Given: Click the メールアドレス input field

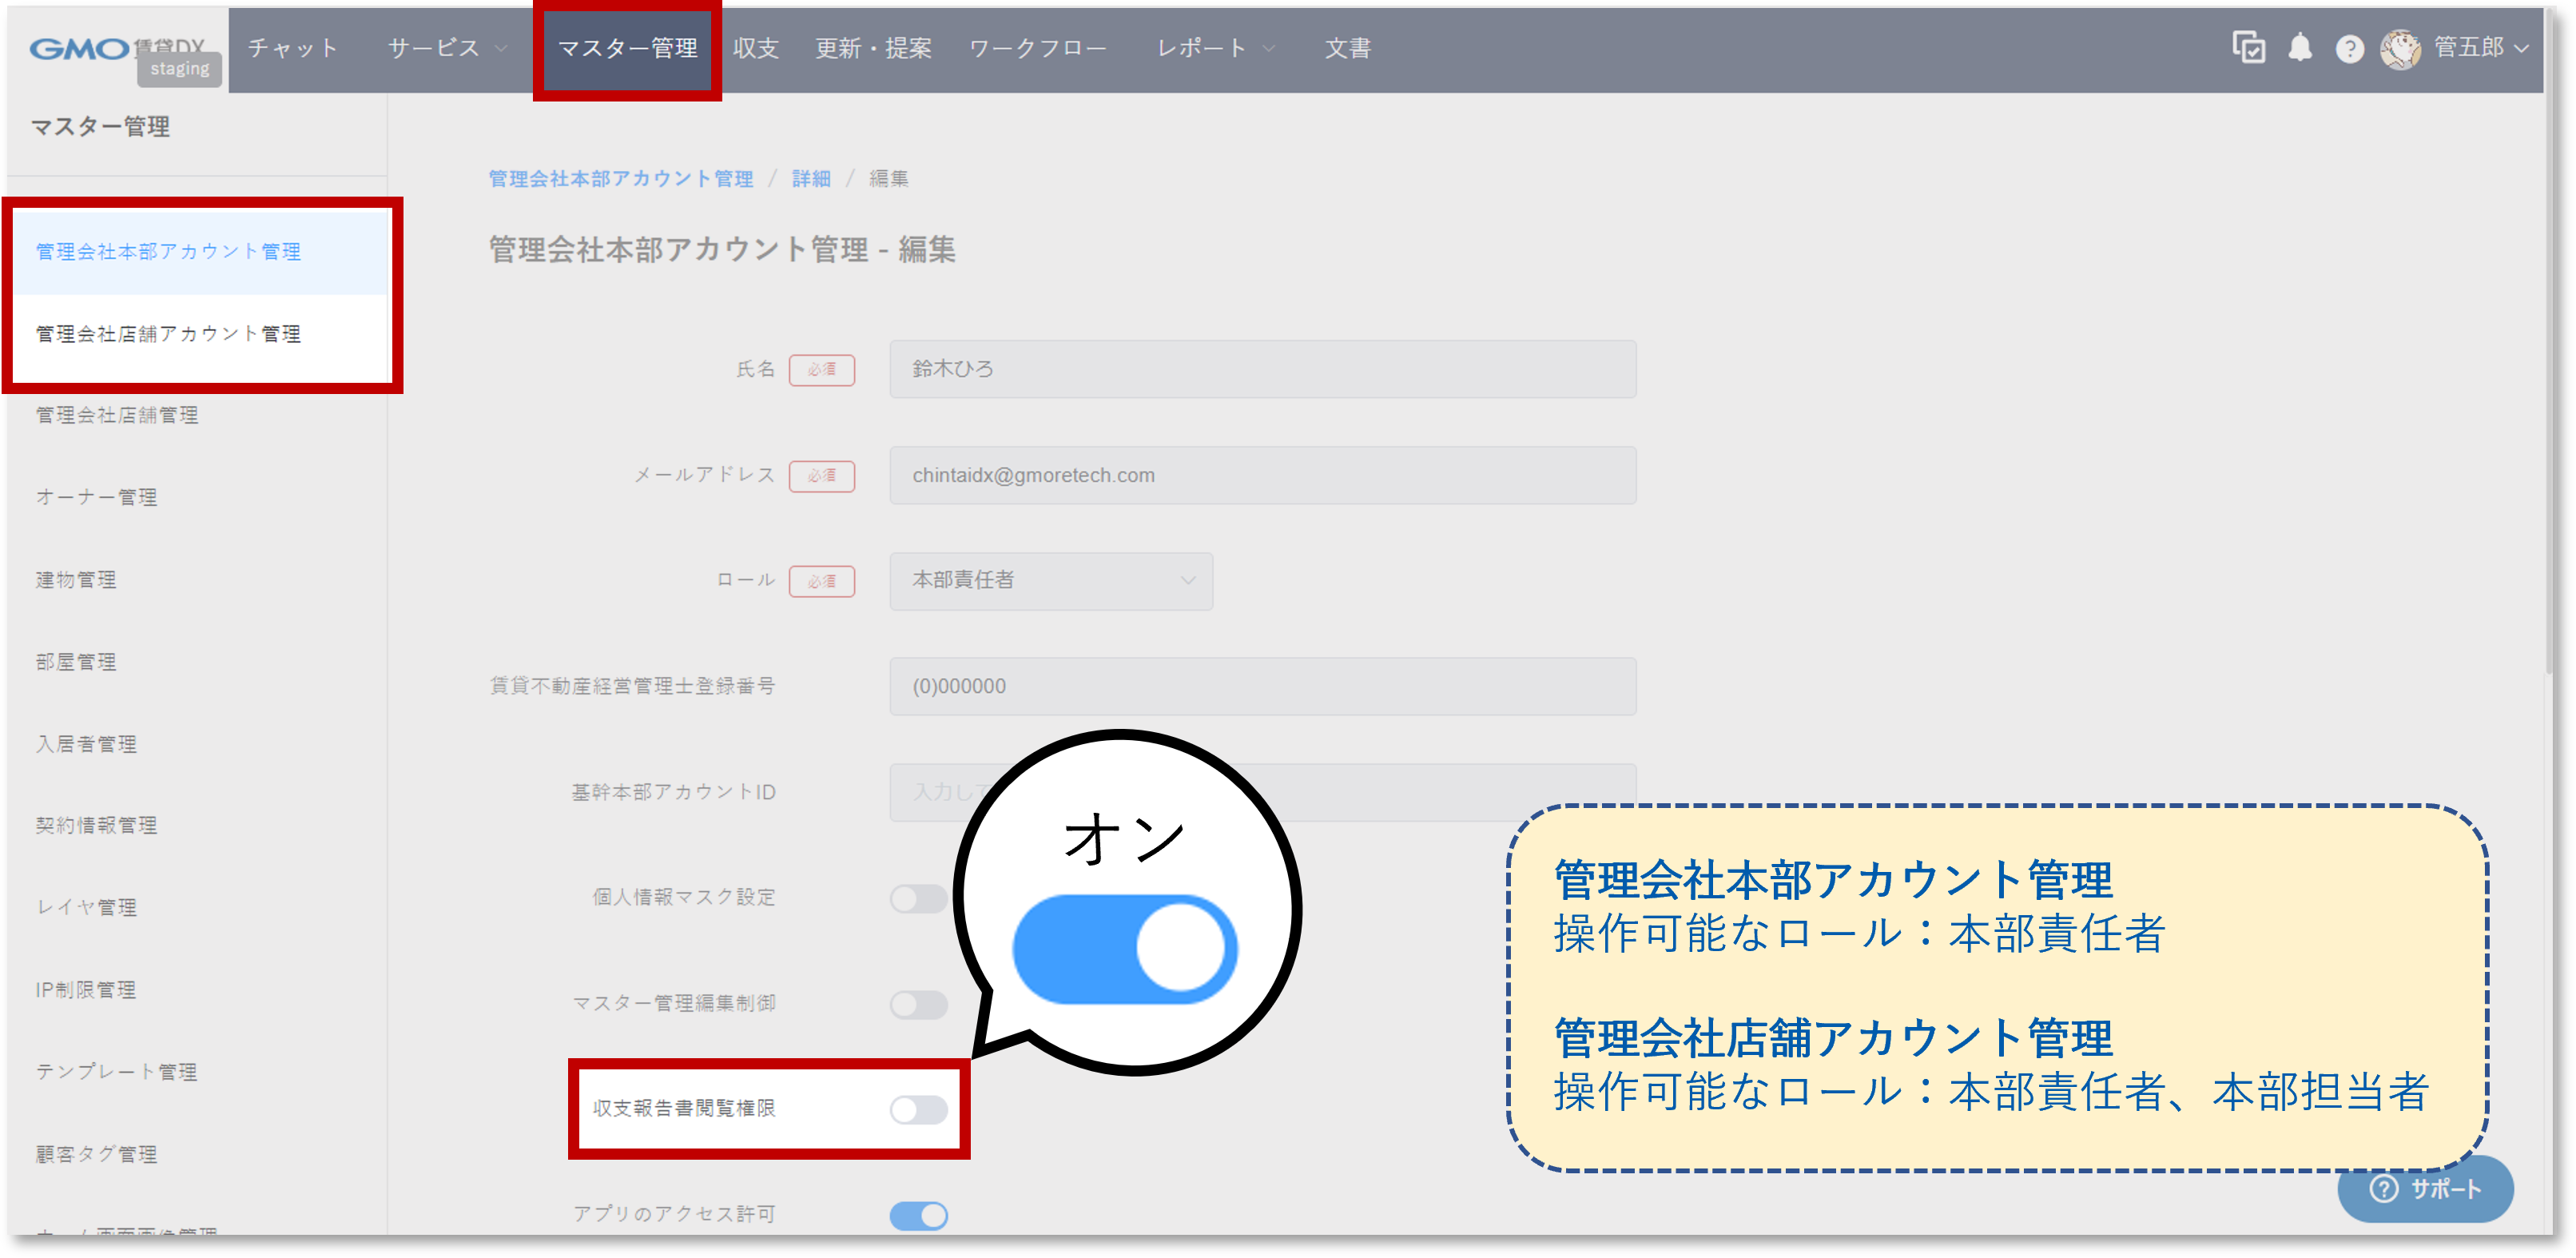Looking at the screenshot, I should [1262, 475].
